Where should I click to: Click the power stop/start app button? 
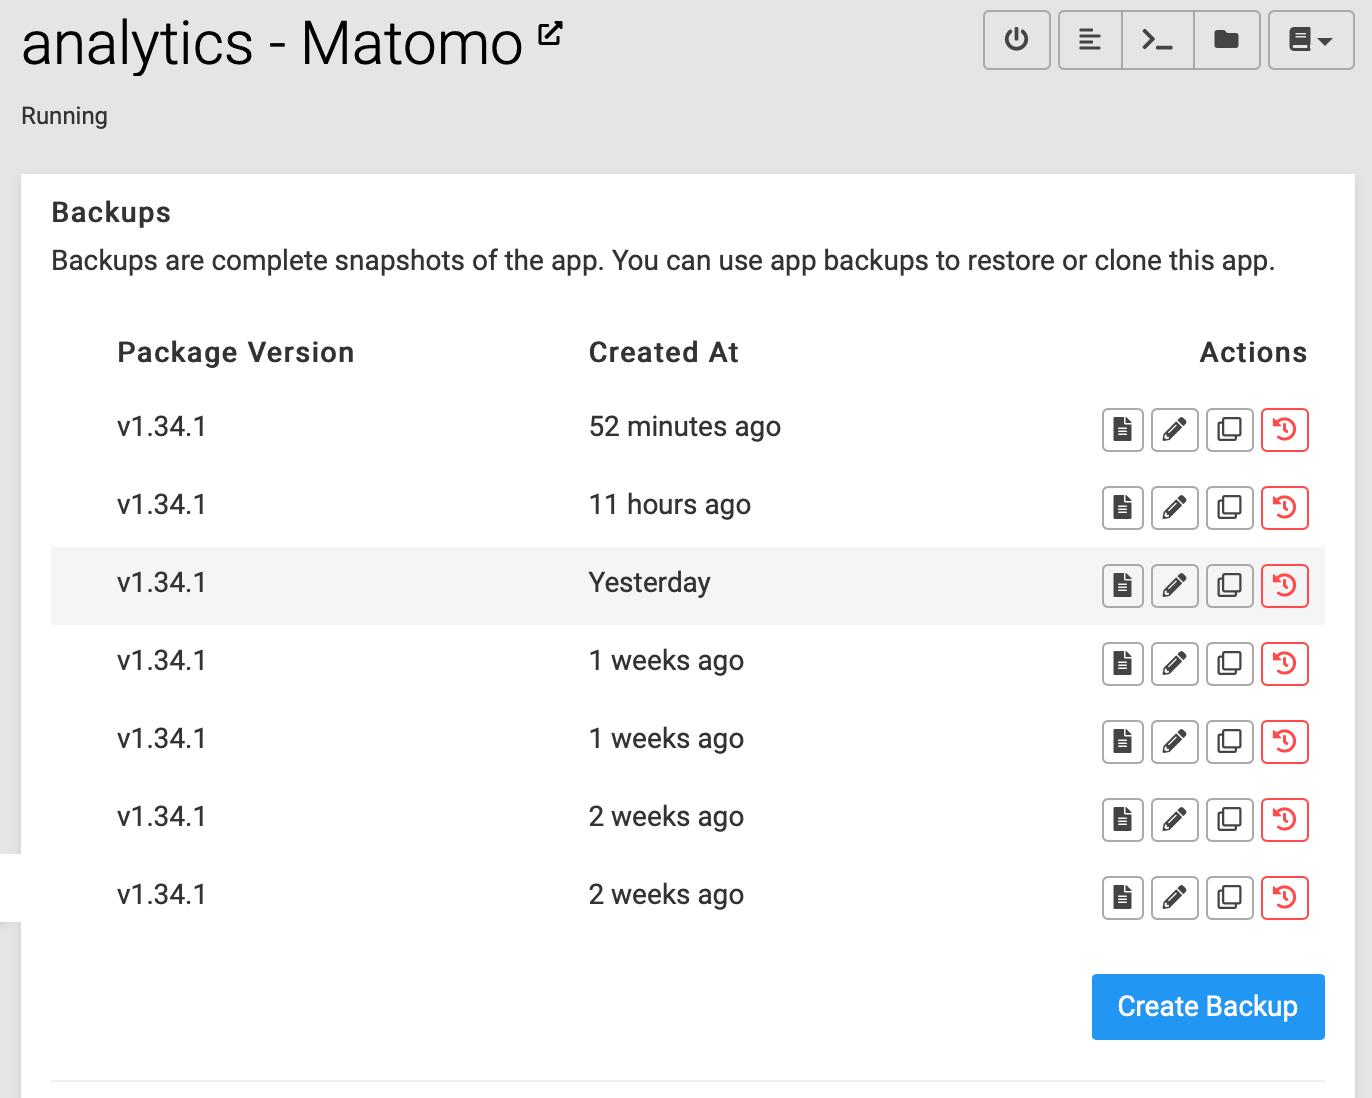(1017, 40)
